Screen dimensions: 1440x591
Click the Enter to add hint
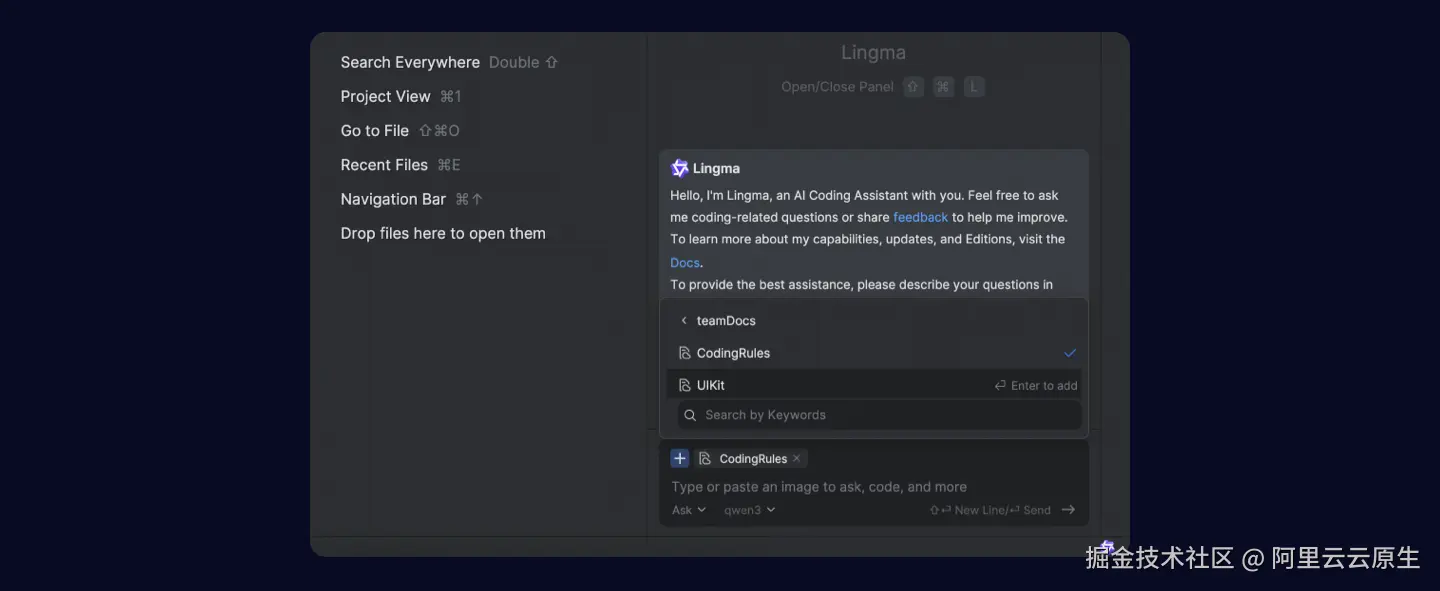click(x=1036, y=385)
